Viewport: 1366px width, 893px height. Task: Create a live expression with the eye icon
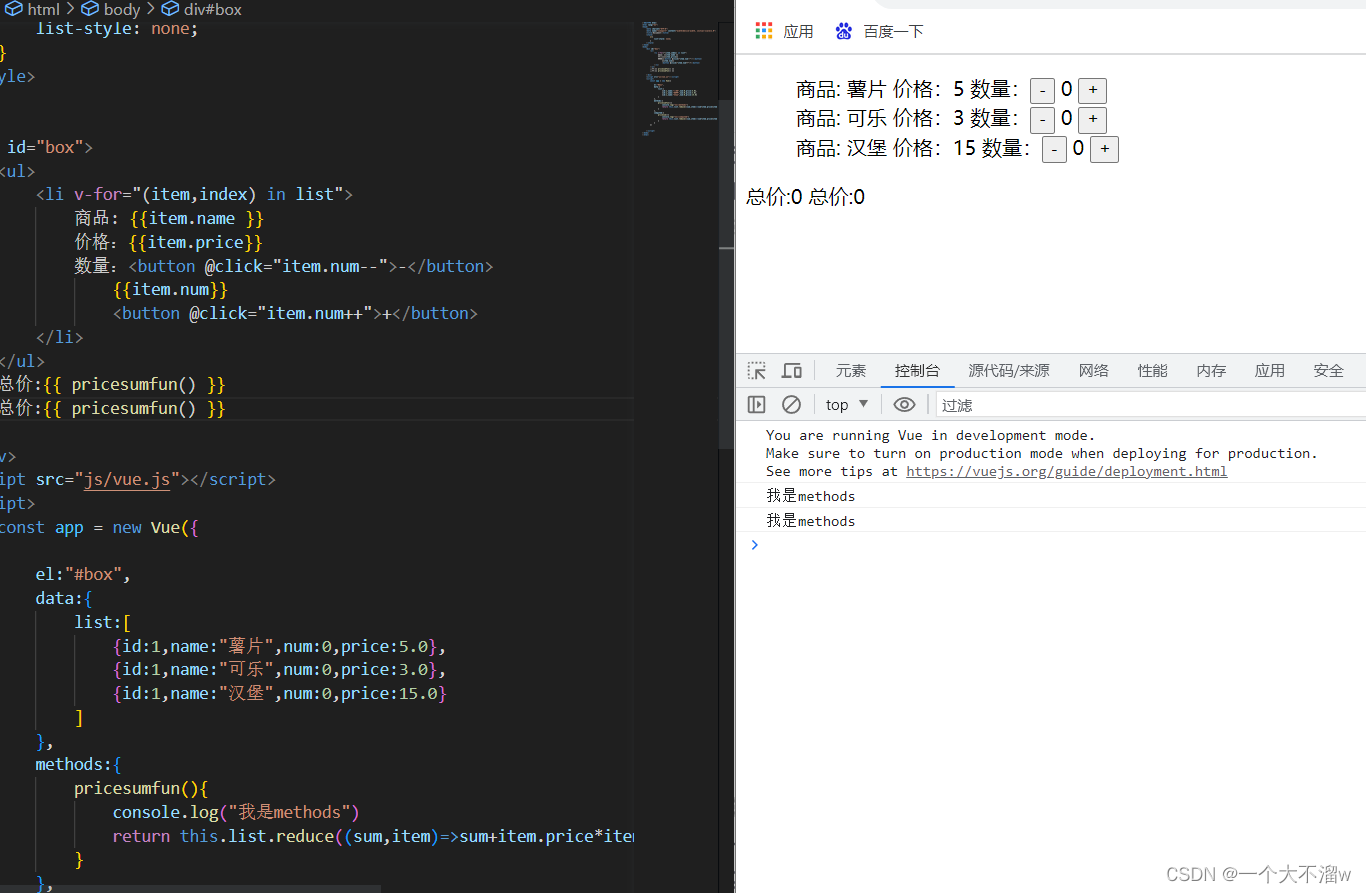point(904,404)
